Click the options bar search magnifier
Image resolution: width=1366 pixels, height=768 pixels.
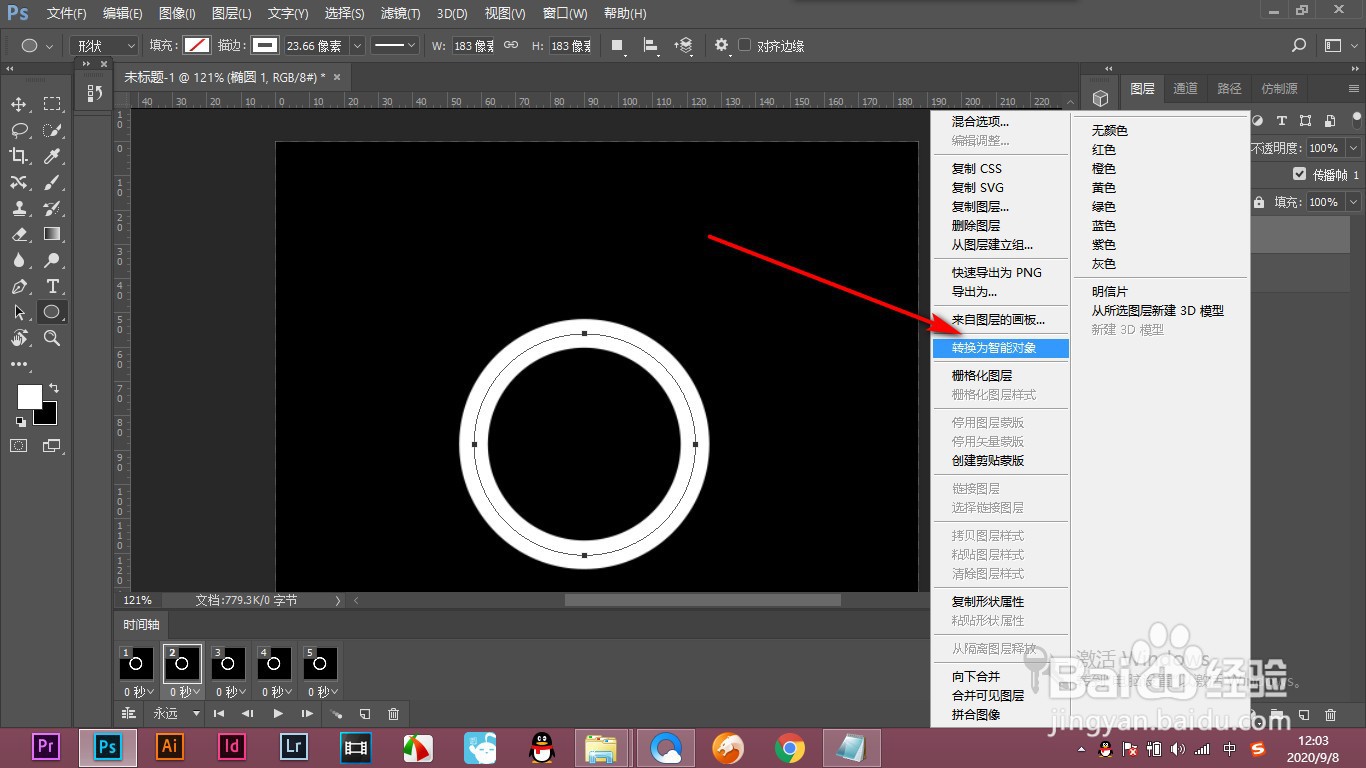(1299, 45)
